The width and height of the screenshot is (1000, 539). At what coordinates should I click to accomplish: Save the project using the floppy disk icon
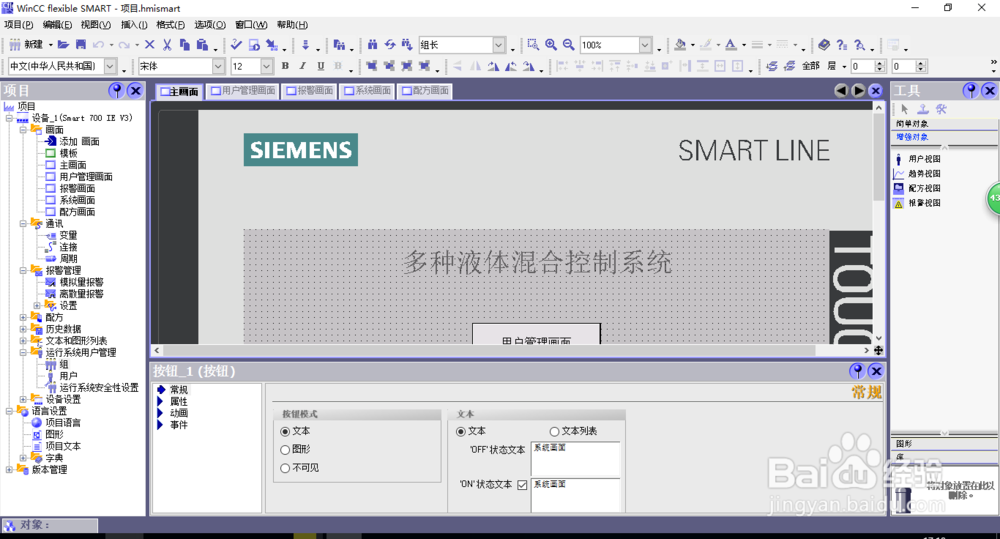[x=80, y=45]
